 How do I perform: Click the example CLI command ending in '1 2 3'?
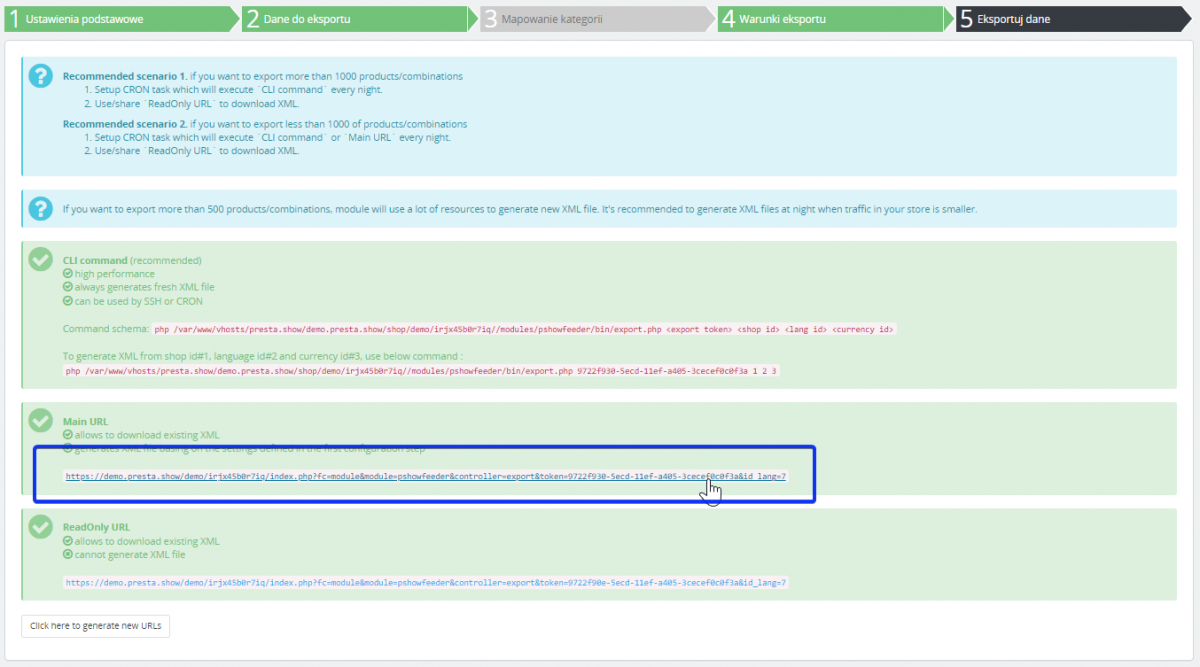pyautogui.click(x=421, y=371)
